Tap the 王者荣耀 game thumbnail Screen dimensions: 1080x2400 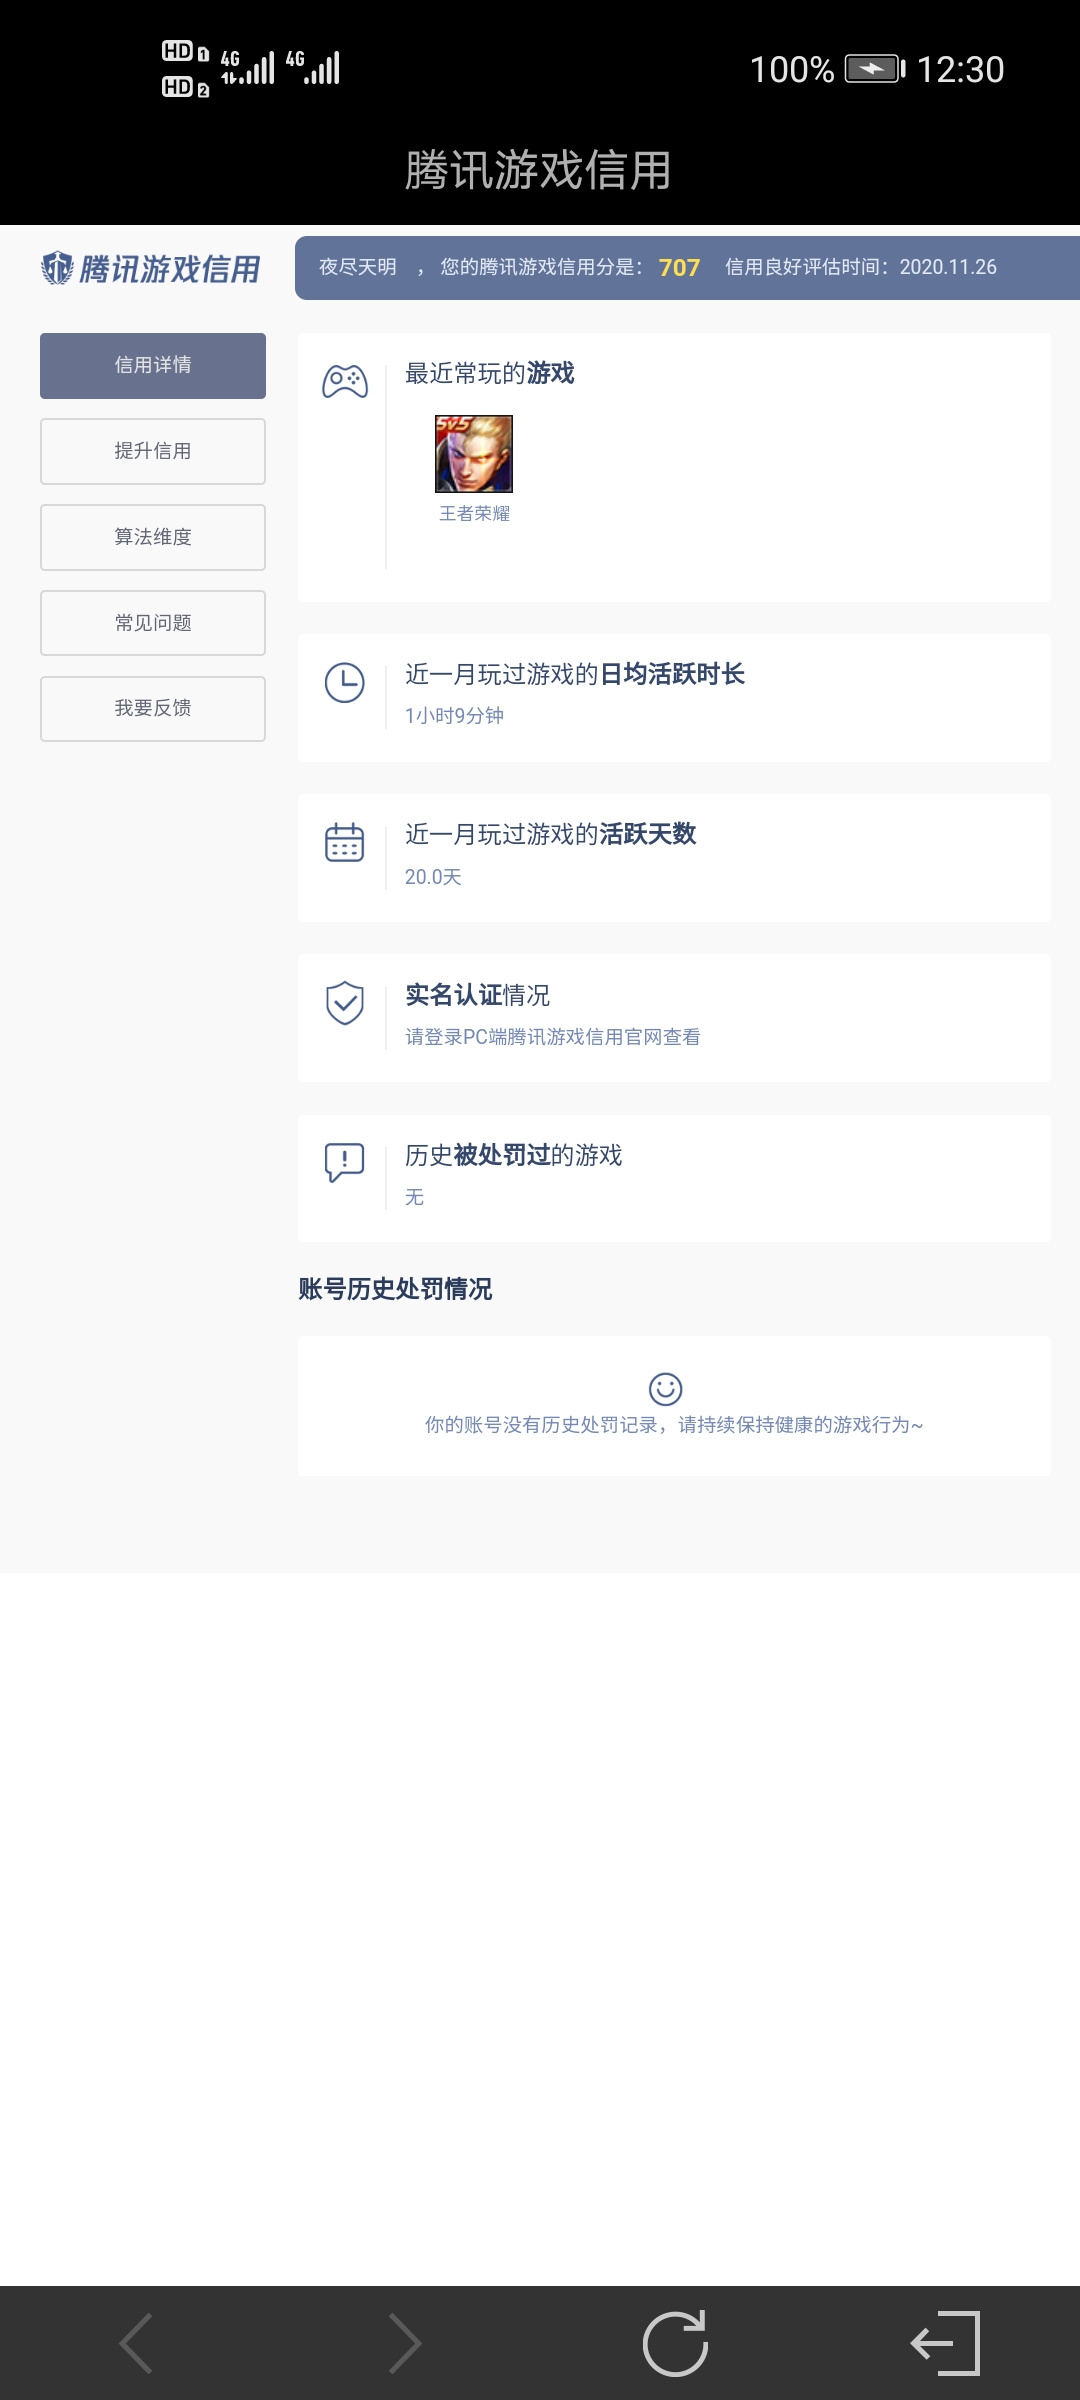click(474, 454)
